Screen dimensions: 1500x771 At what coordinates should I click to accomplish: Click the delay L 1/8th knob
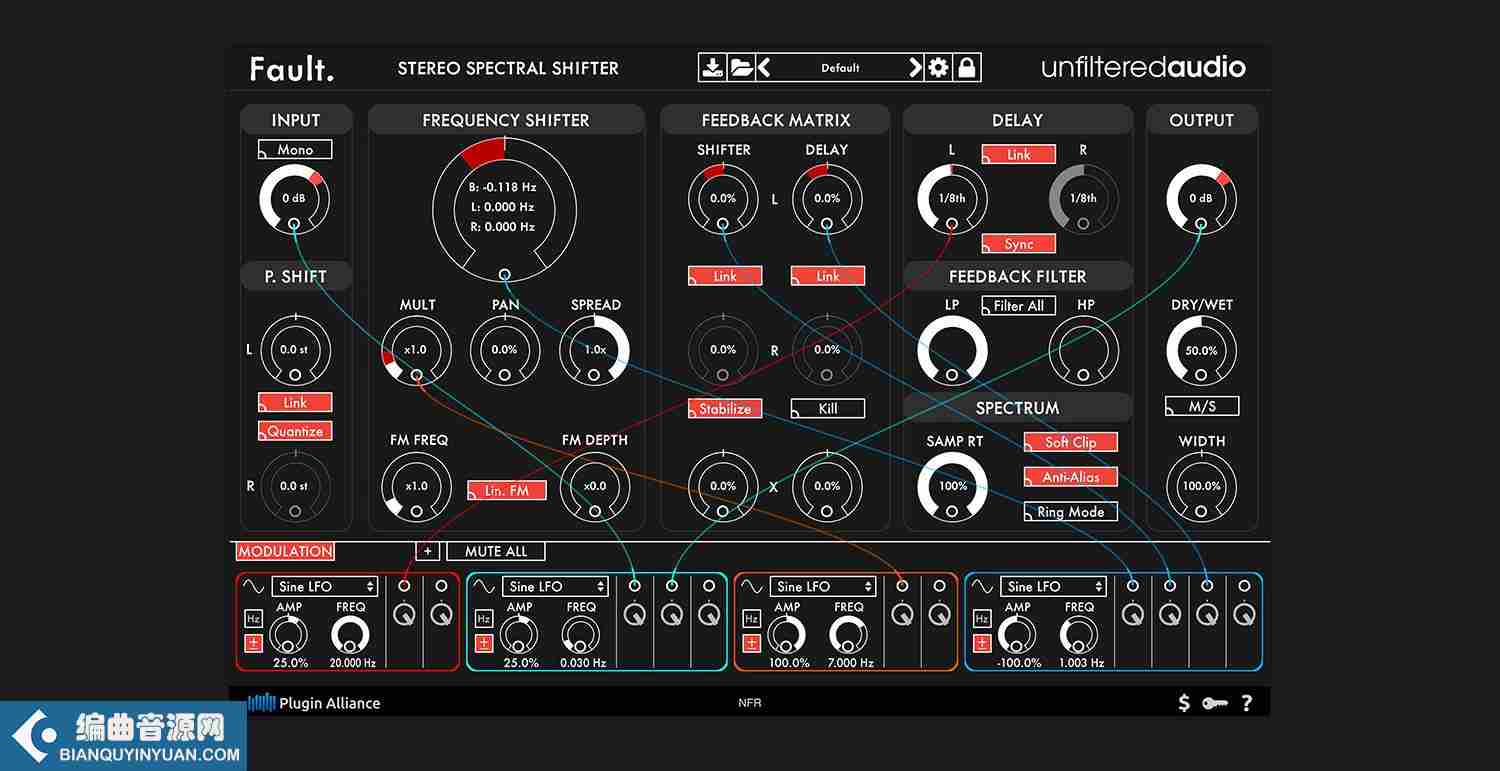click(x=952, y=199)
